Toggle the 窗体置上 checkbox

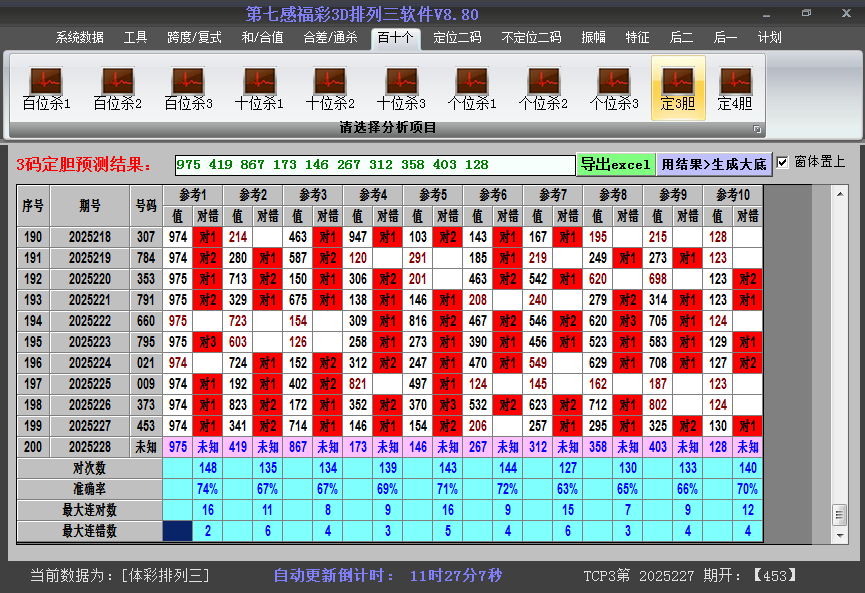783,162
